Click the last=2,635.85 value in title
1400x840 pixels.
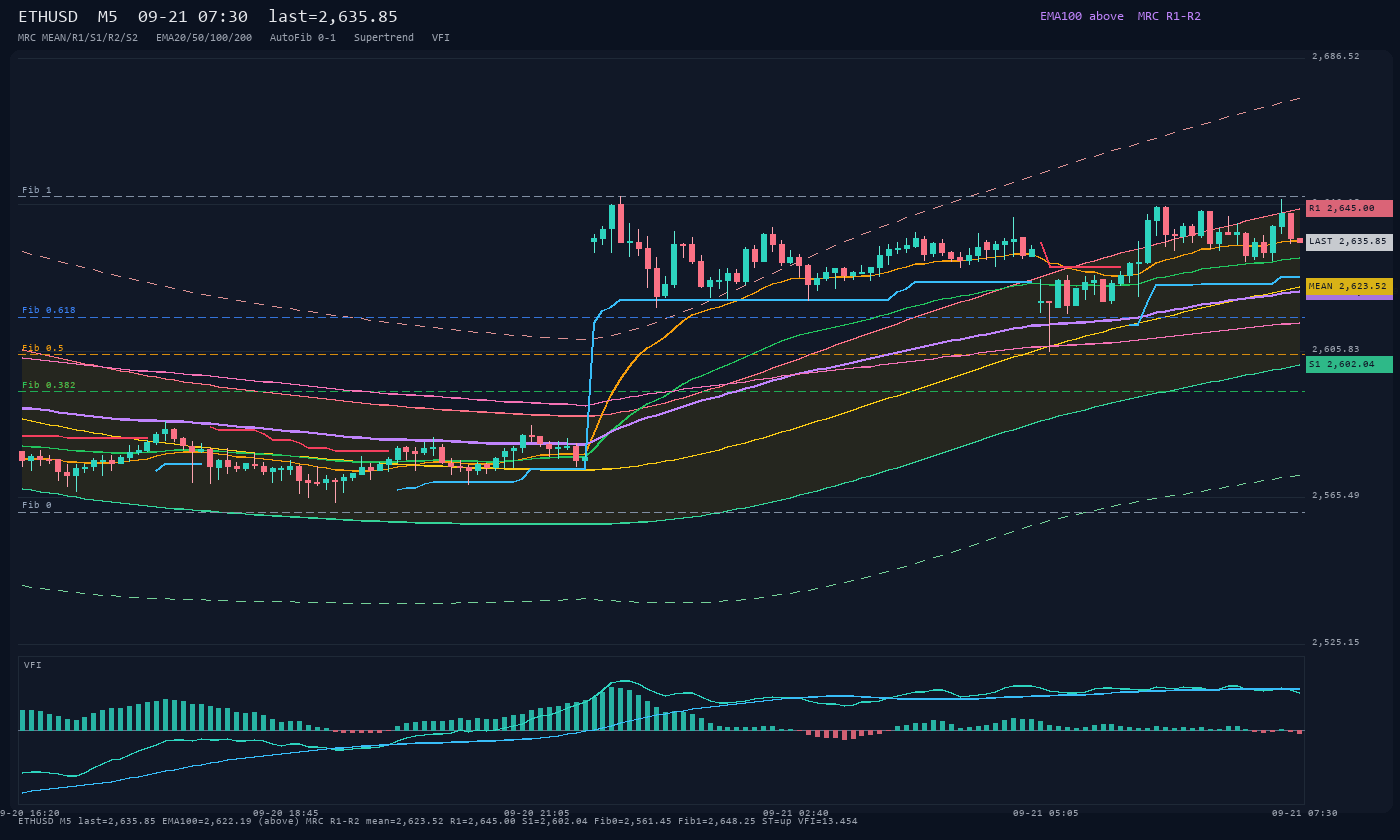click(x=333, y=16)
